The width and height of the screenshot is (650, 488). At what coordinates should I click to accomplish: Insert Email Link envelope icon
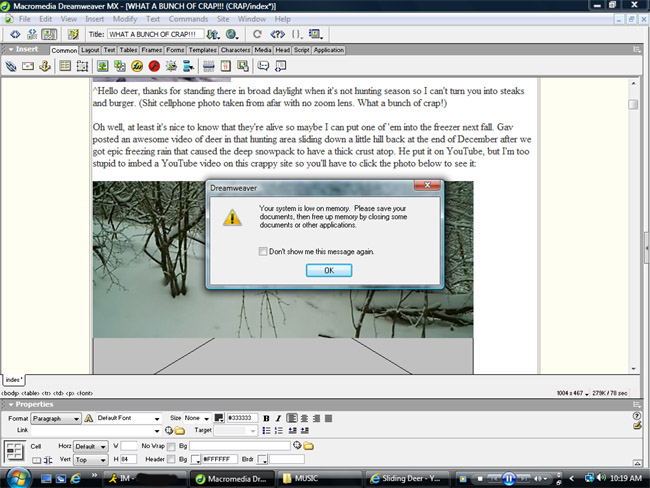pos(28,66)
